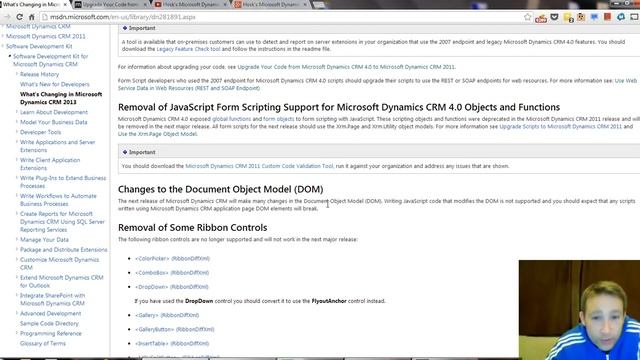Open the InsertTable RibbonDiffXml link
The width and height of the screenshot is (640, 360).
click(x=172, y=344)
